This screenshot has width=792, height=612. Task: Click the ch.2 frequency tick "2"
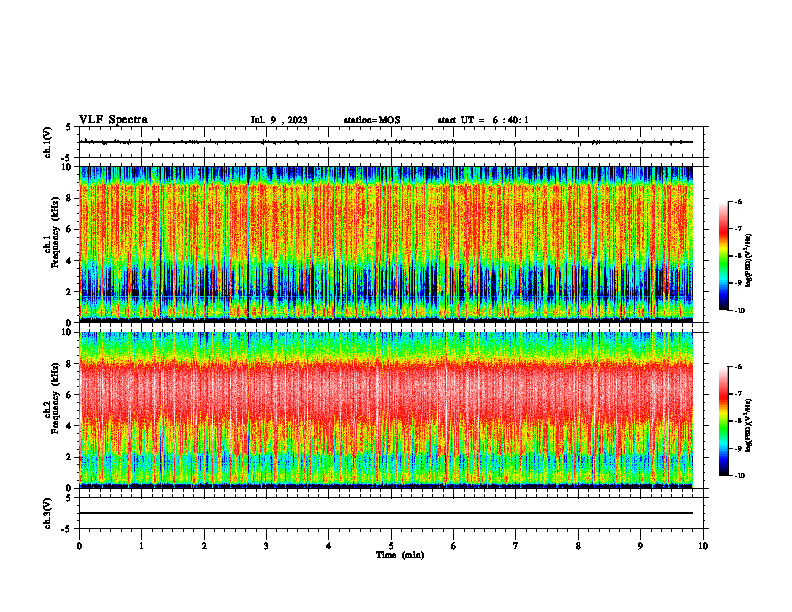tap(69, 457)
